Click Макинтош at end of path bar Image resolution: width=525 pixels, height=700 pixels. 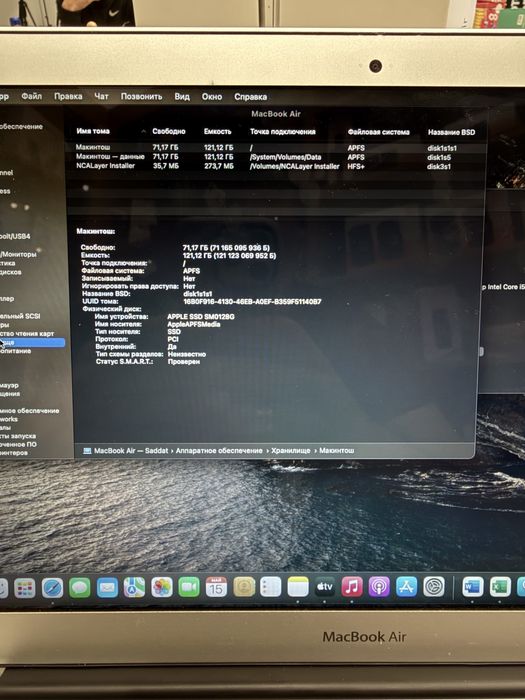coord(337,451)
